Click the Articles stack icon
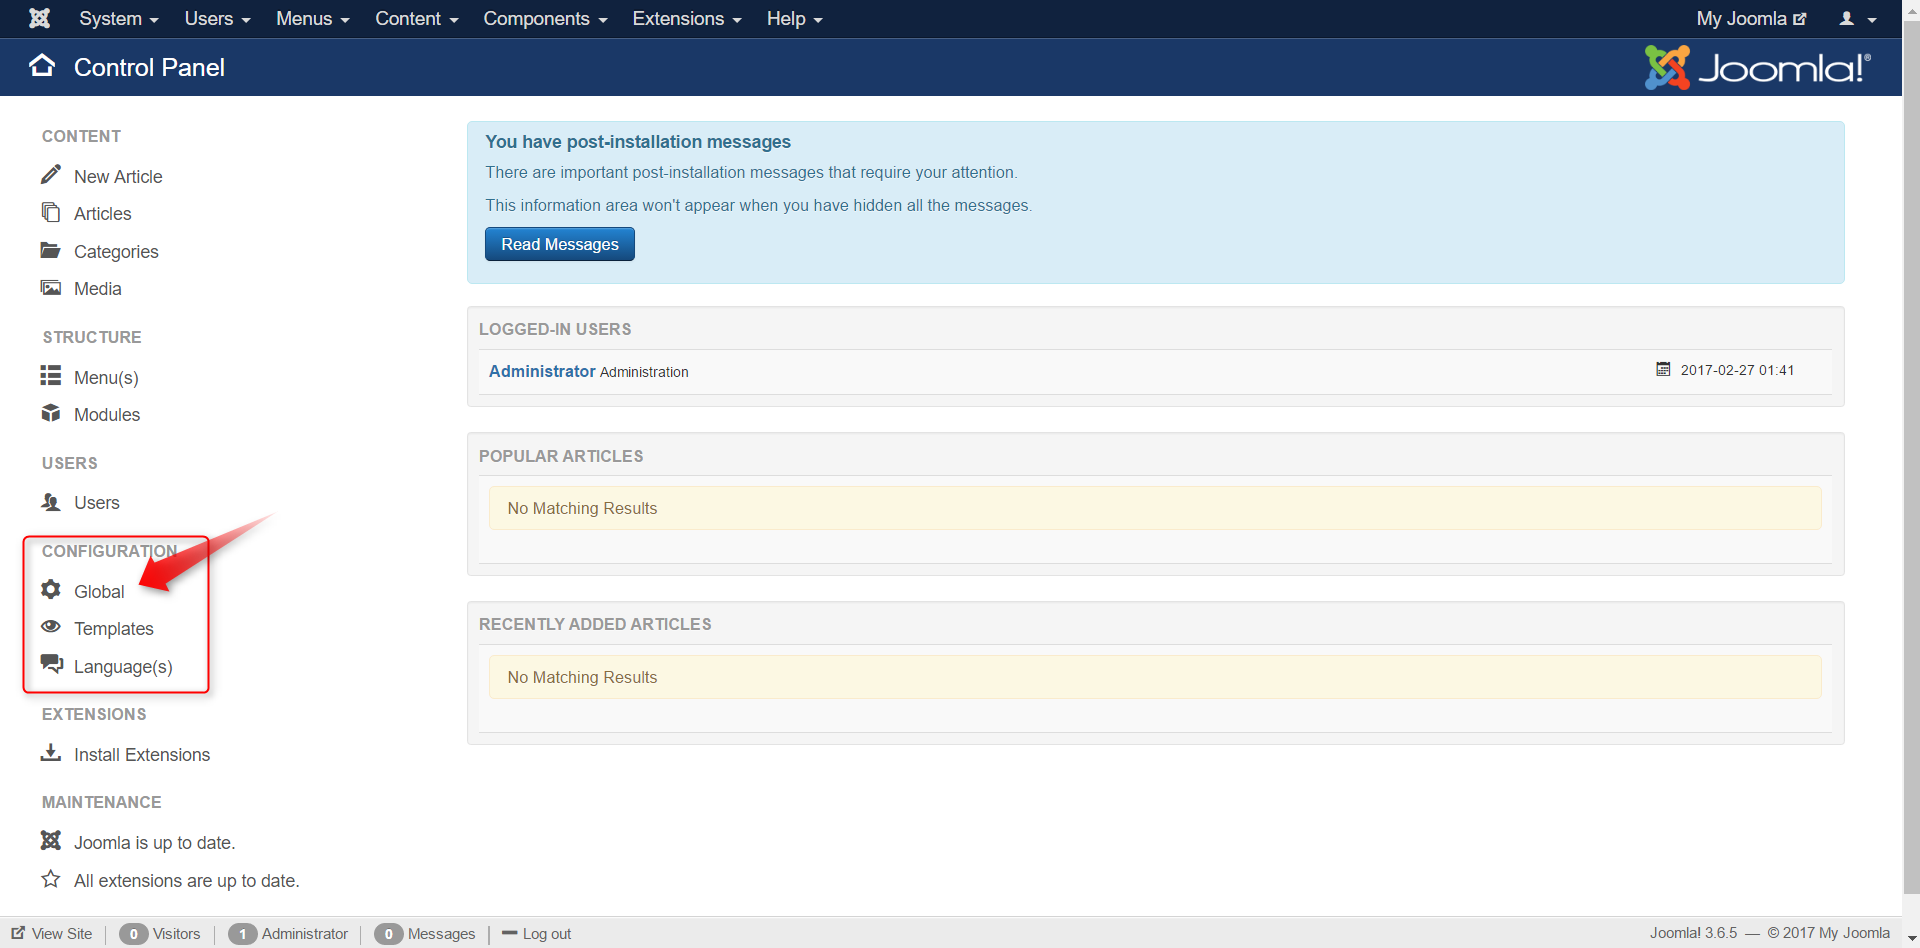This screenshot has width=1920, height=948. click(51, 212)
